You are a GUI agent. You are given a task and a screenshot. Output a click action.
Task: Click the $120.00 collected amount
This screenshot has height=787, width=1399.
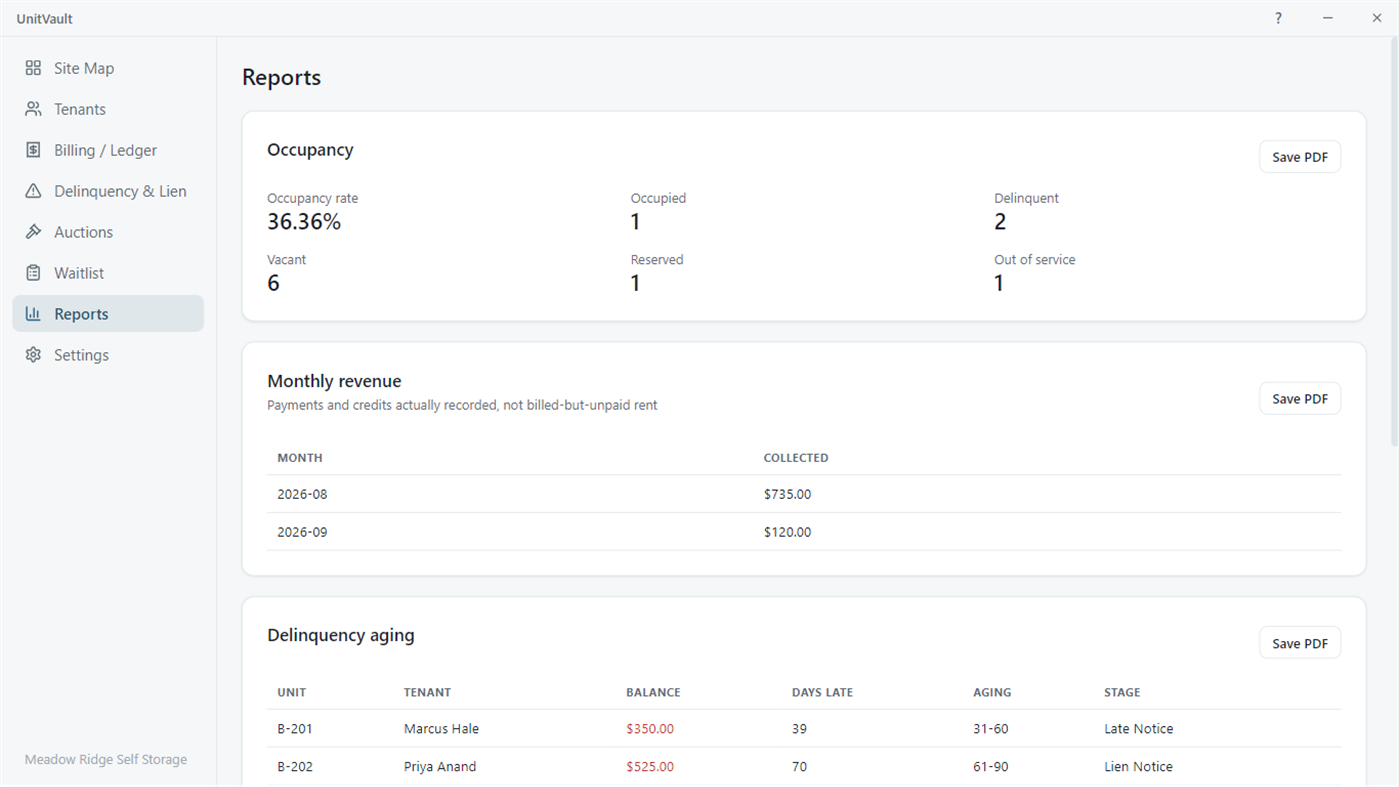(787, 532)
